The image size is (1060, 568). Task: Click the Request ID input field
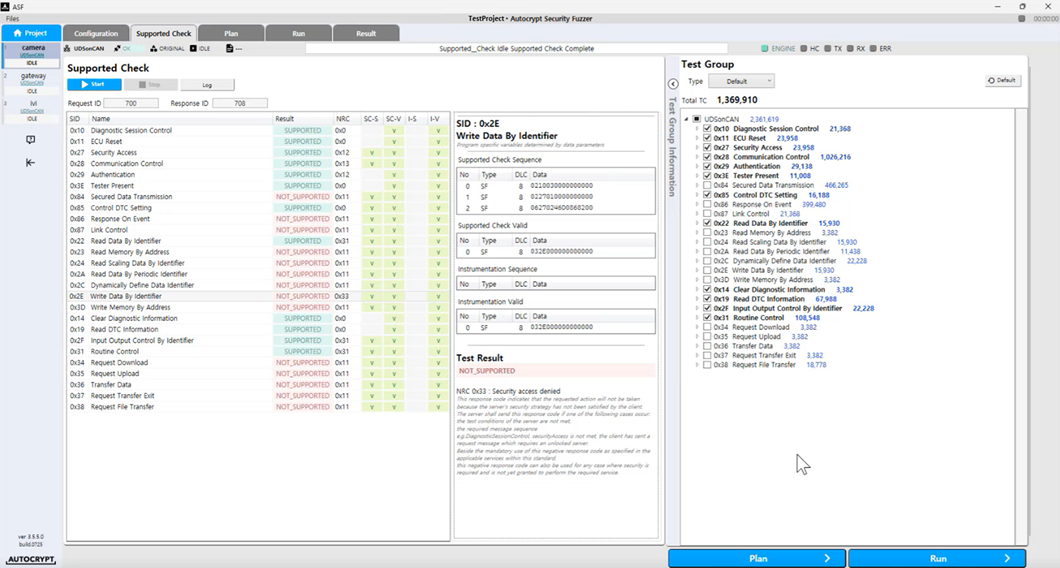[x=130, y=103]
